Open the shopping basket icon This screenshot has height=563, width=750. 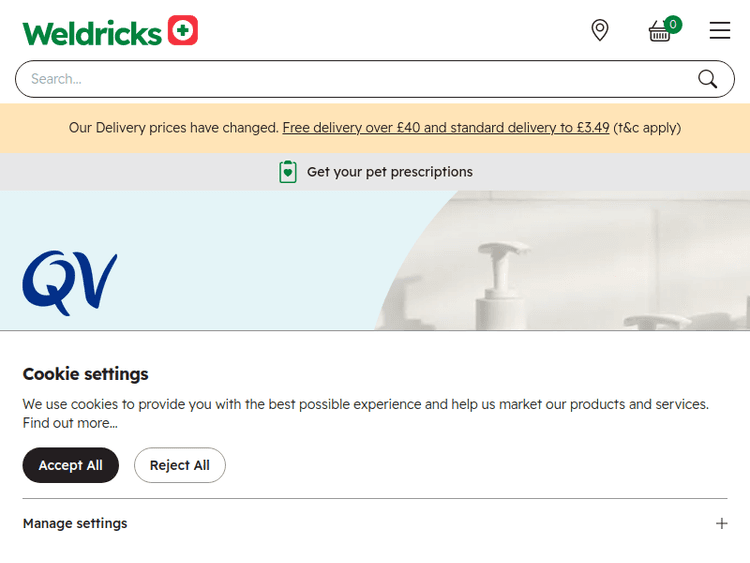pyautogui.click(x=659, y=33)
